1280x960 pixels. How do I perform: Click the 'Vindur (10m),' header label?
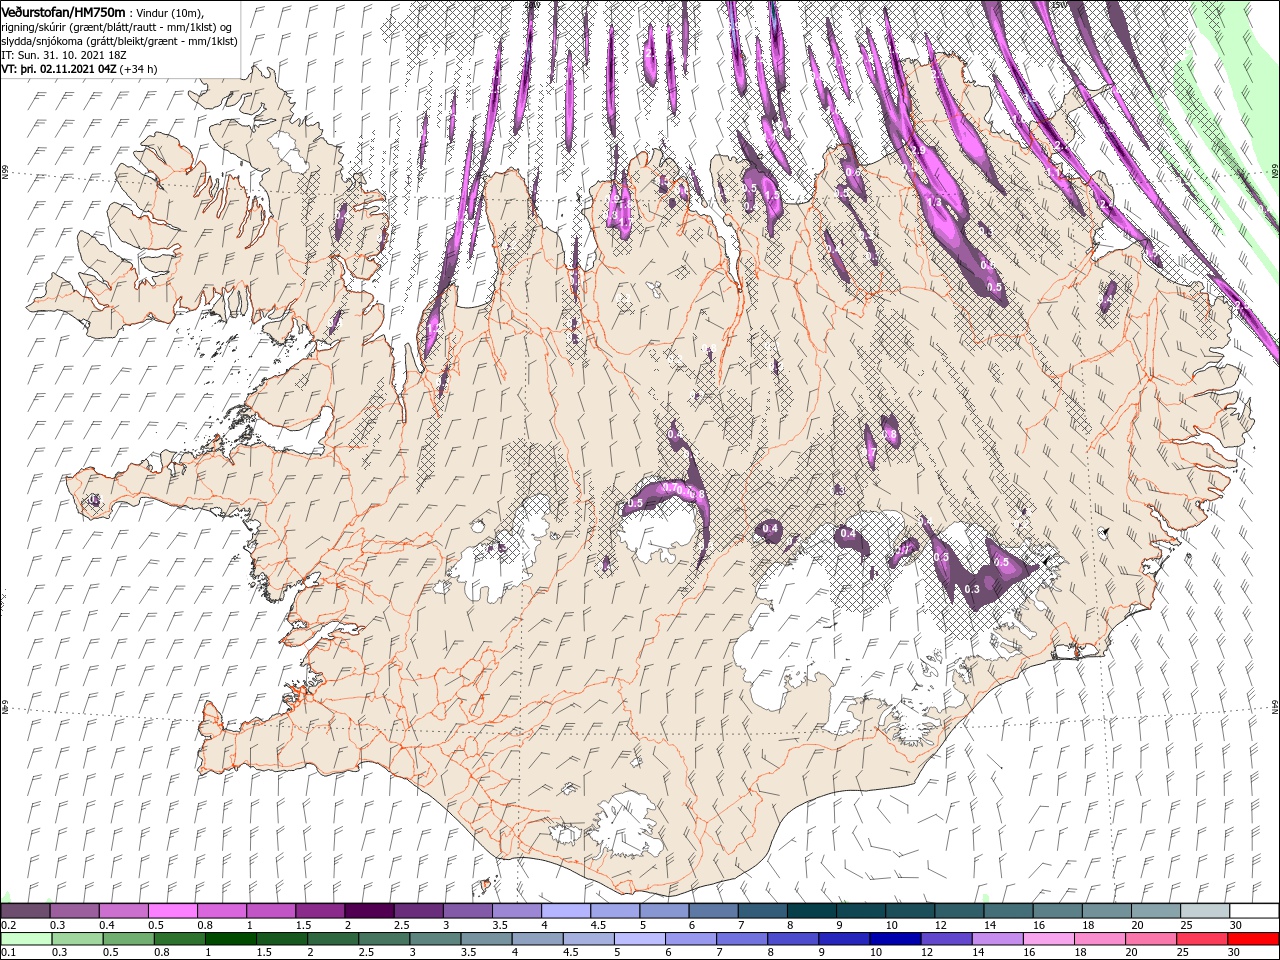[x=168, y=12]
